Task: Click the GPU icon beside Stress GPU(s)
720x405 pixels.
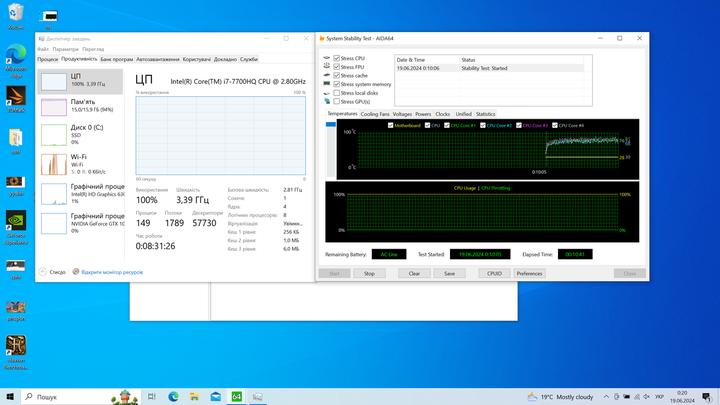Action: (x=326, y=101)
